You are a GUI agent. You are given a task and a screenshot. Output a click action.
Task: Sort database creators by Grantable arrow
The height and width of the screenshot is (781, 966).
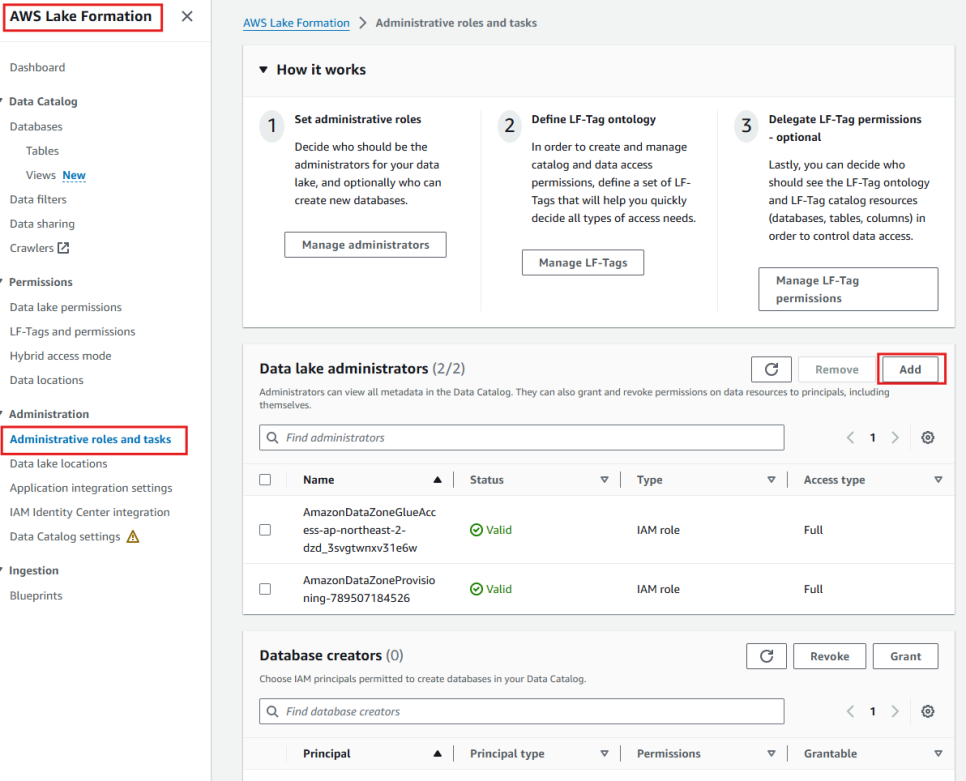point(938,753)
